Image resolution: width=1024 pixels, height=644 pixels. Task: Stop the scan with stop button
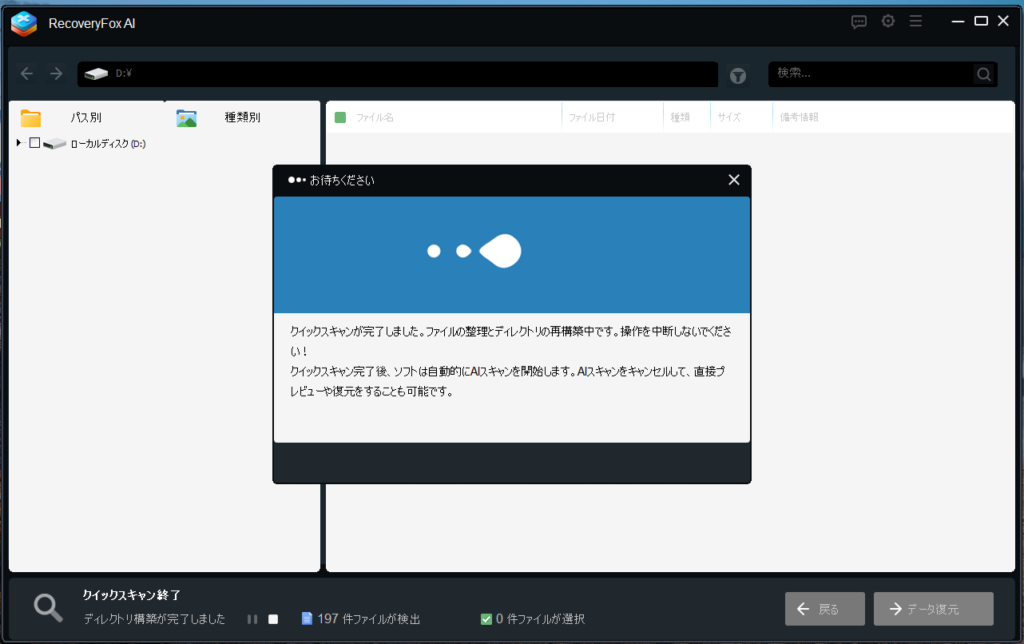(x=273, y=619)
